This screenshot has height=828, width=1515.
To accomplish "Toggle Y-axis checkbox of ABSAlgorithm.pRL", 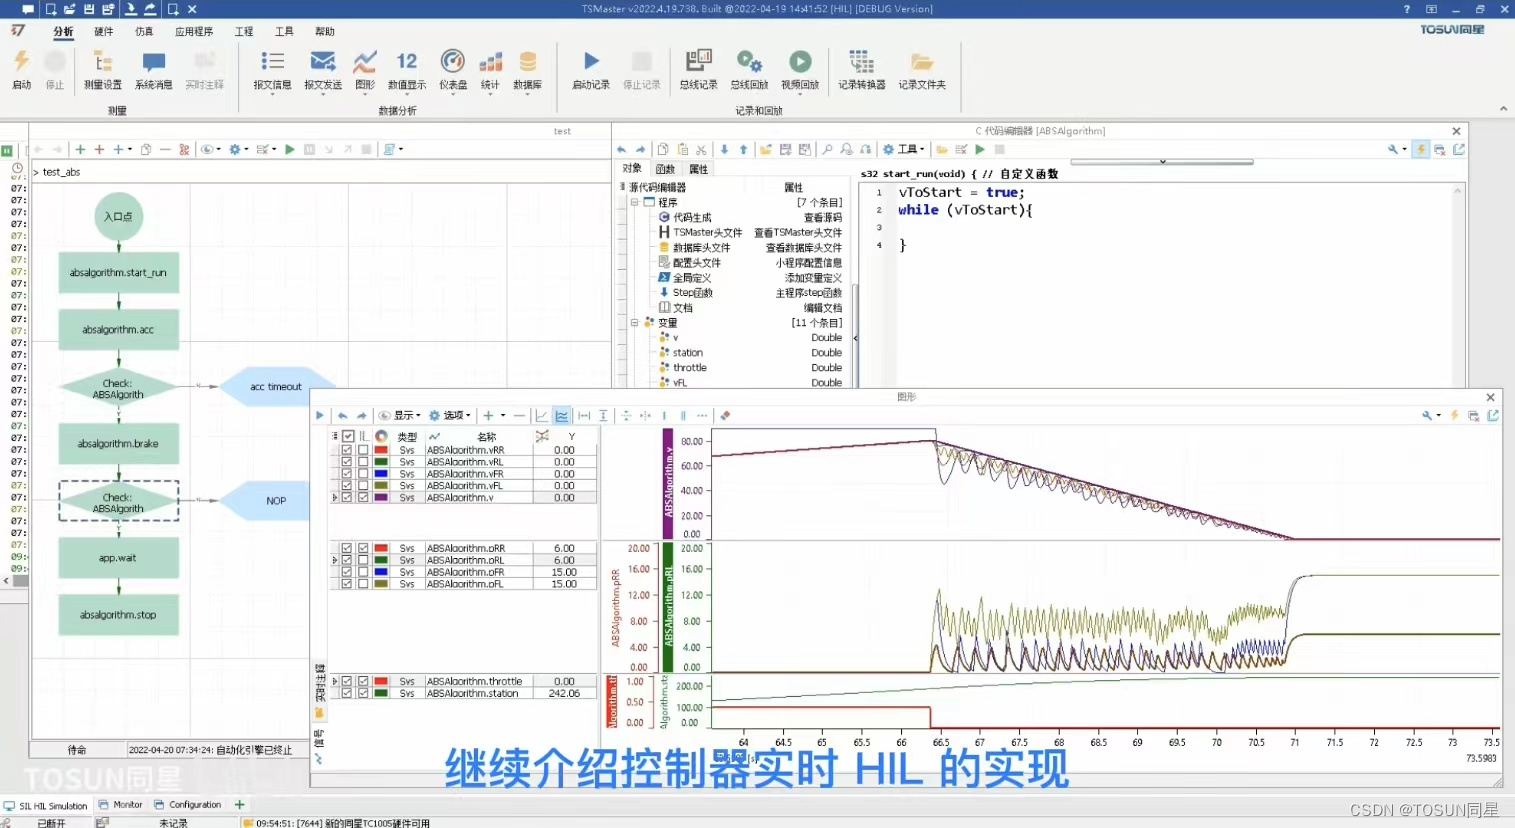I will pos(363,560).
